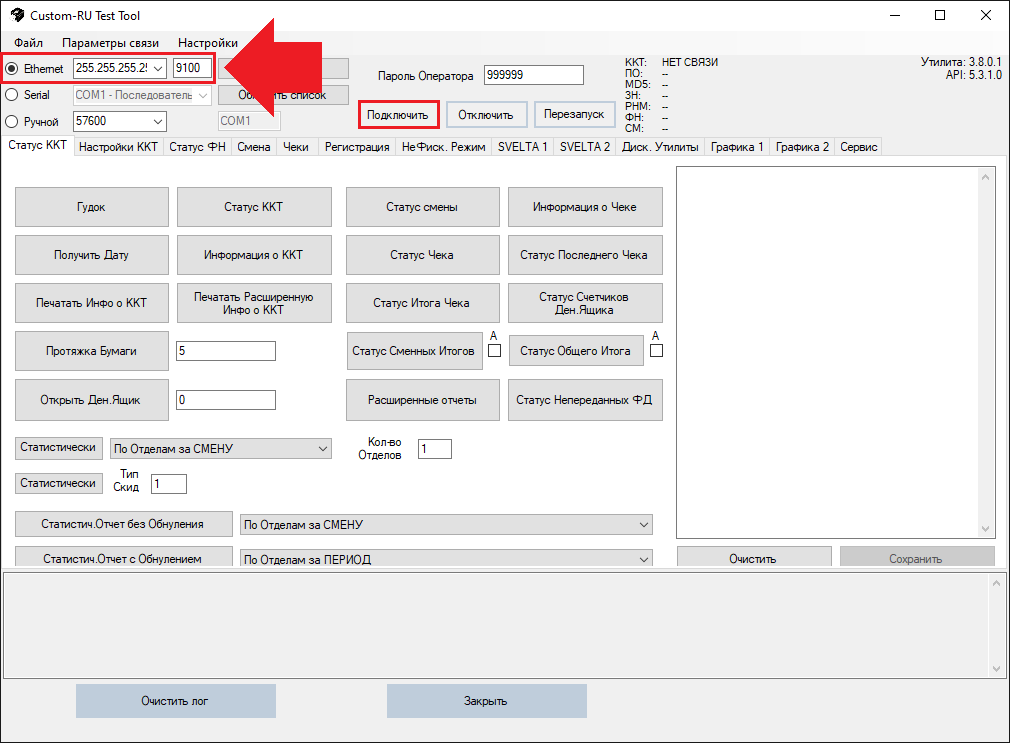Click the Ethernet port 9100 field

coord(192,68)
